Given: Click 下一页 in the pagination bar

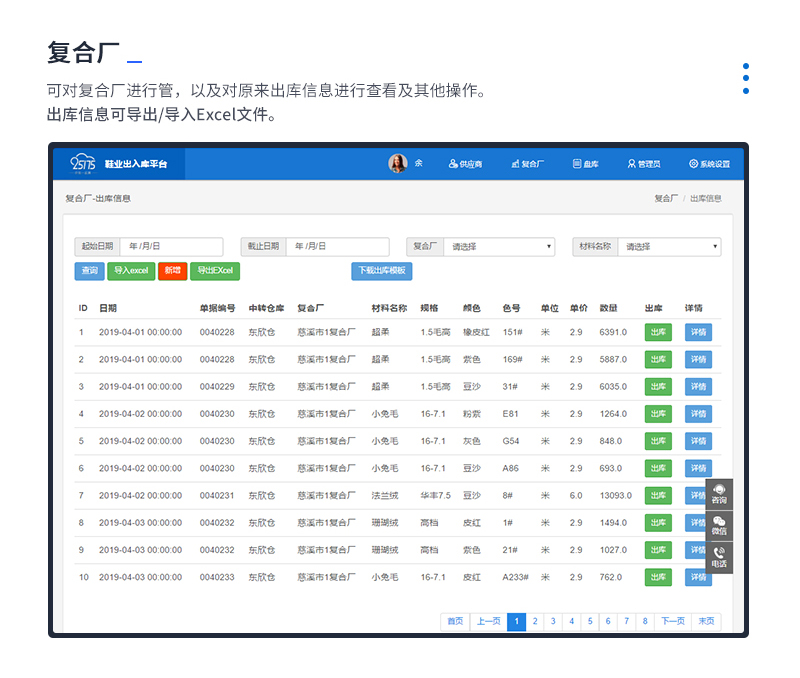Looking at the screenshot, I should pos(673,621).
